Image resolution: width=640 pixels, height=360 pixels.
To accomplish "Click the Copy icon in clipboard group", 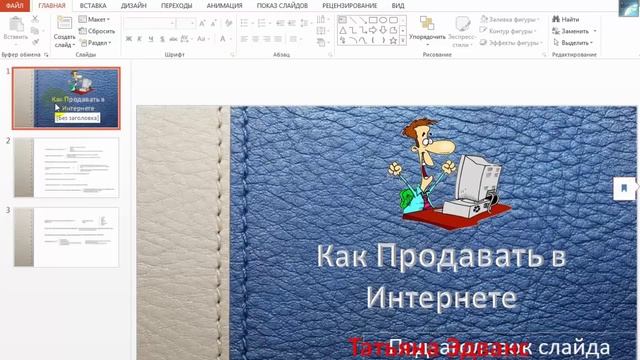I will [35, 31].
